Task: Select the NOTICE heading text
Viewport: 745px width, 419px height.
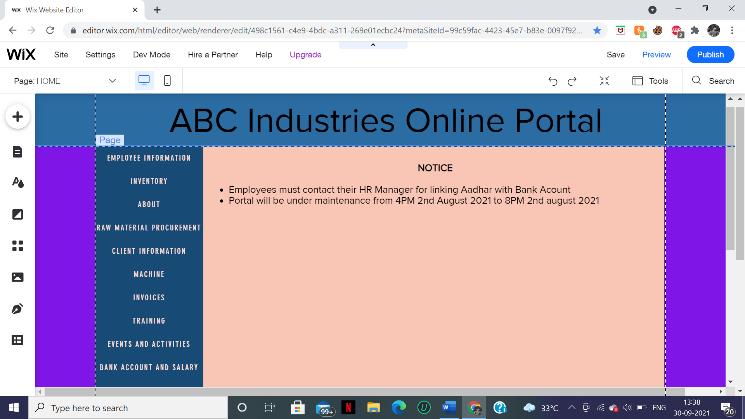Action: 435,168
